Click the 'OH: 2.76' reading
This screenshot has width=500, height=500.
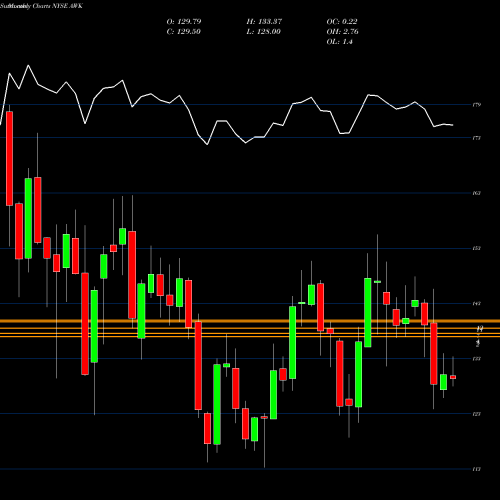342,32
